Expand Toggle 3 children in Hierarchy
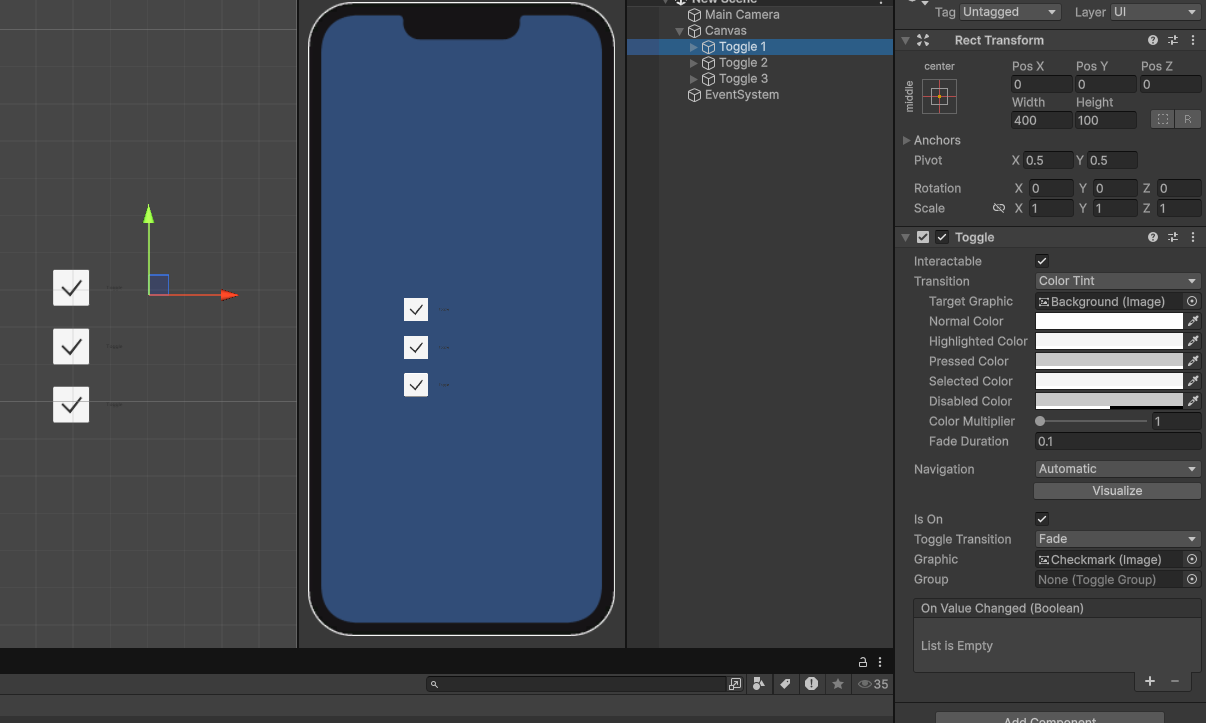The height and width of the screenshot is (723, 1206). (694, 79)
